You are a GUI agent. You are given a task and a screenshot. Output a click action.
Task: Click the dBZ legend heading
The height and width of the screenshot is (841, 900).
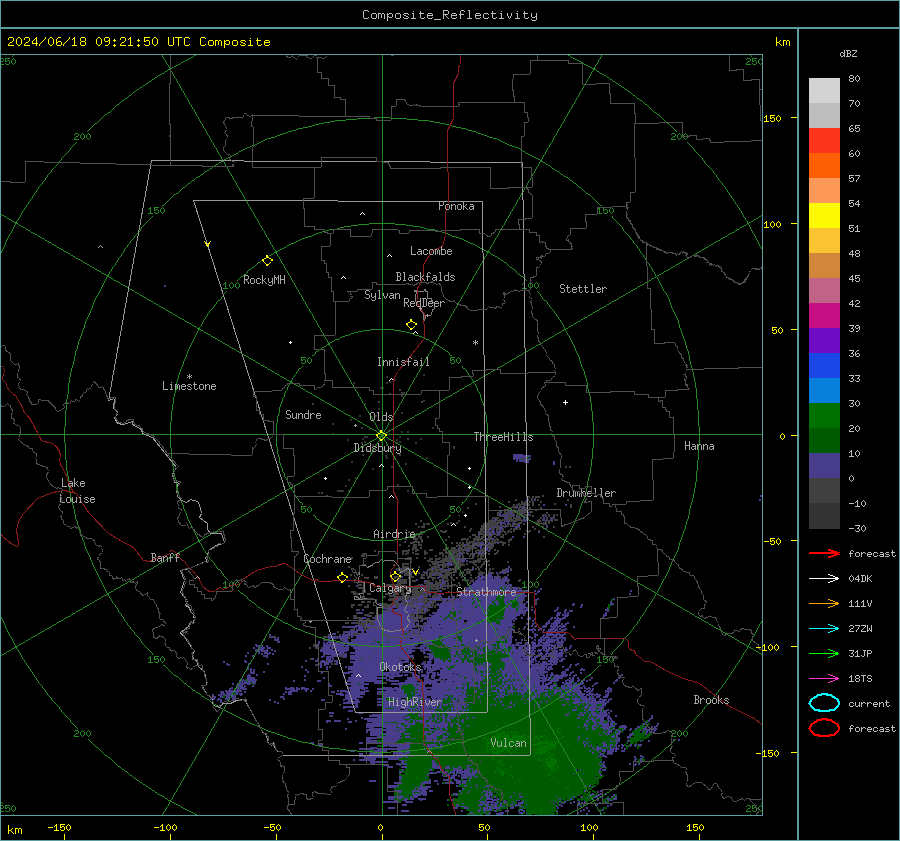click(x=848, y=53)
